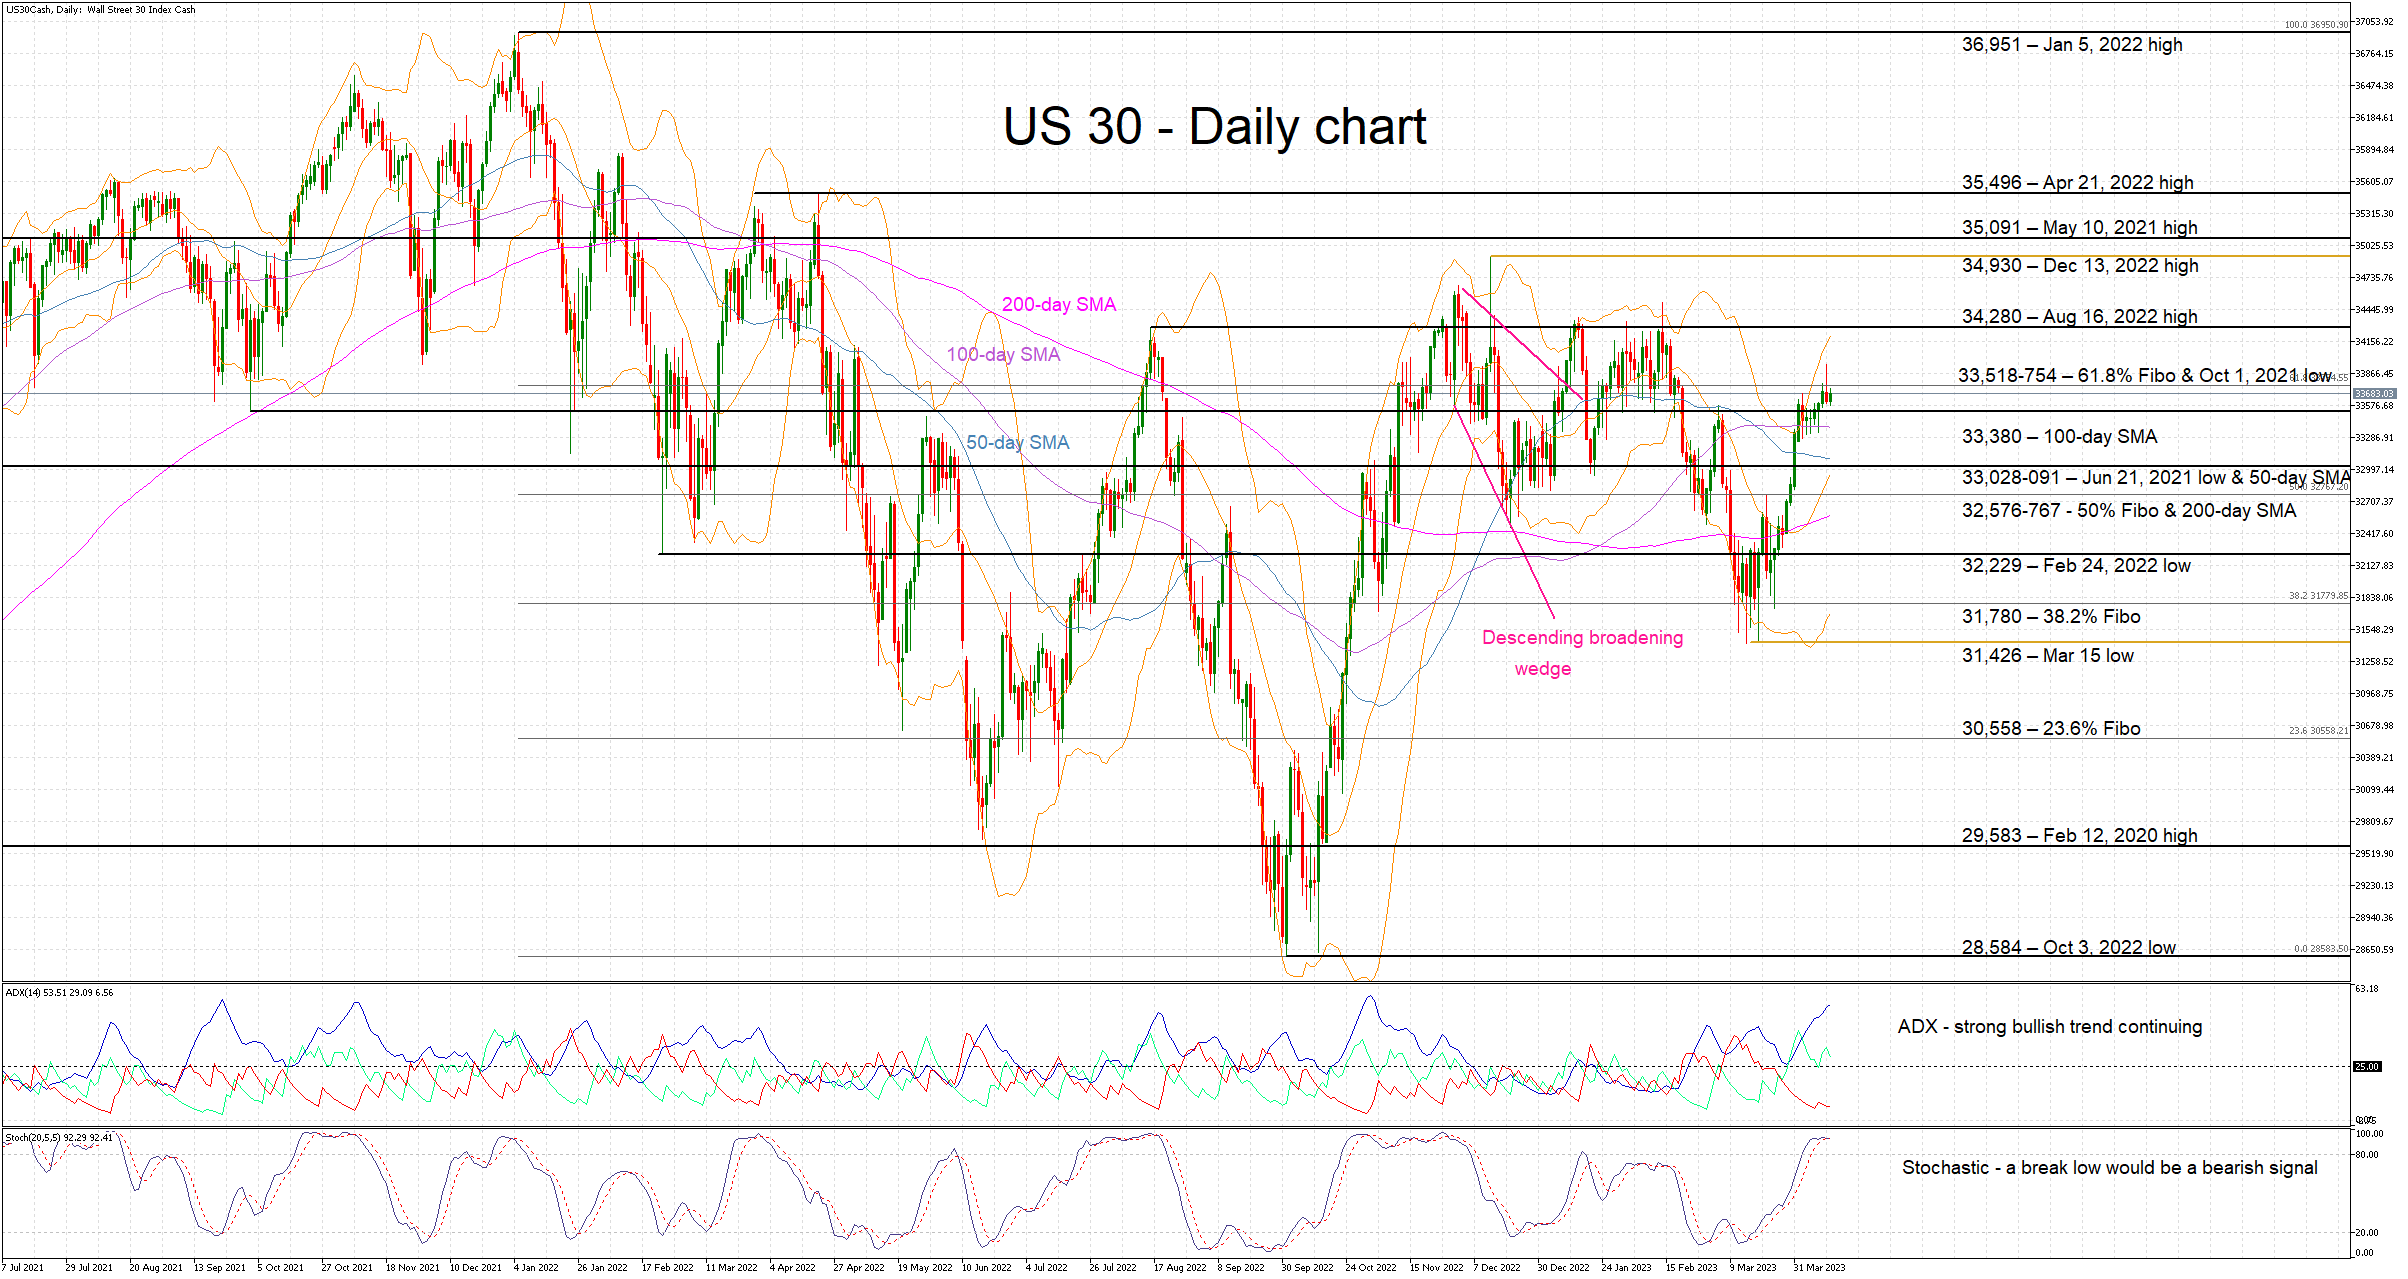Click the 34,930 Dec 13, 2022 high label
The height and width of the screenshot is (1279, 2408).
[2079, 265]
